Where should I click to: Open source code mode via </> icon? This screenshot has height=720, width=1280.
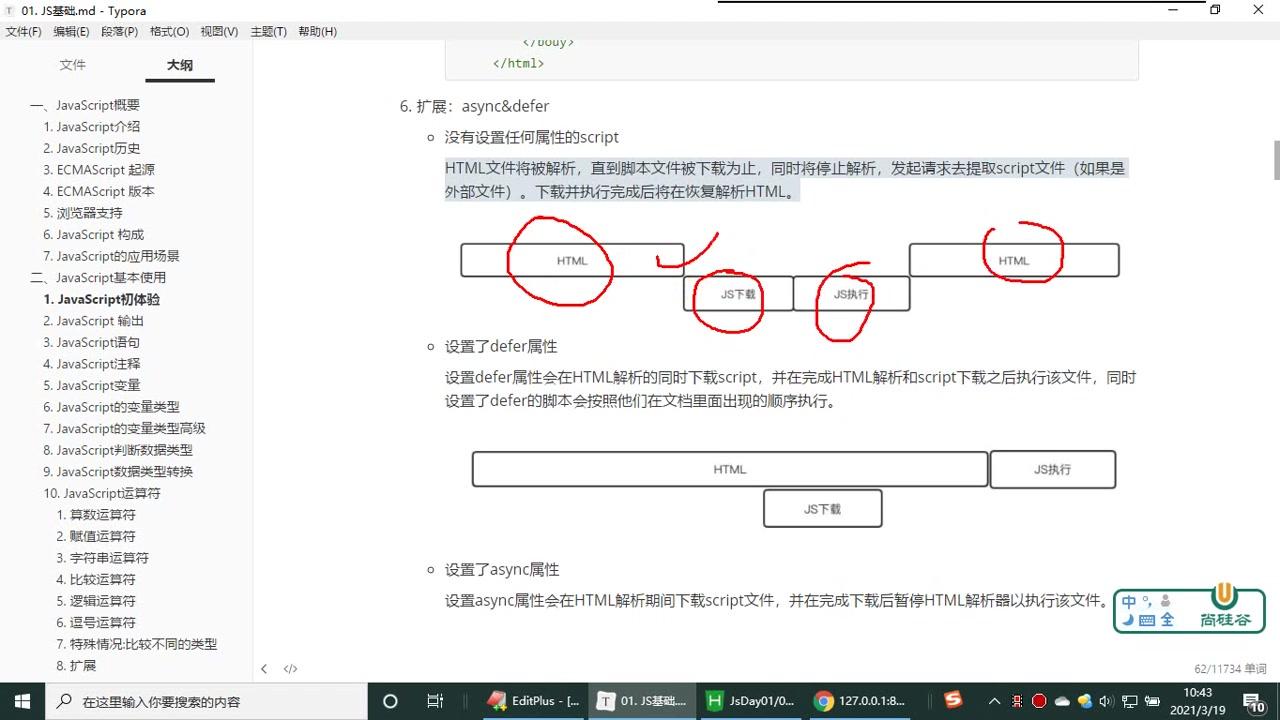[x=290, y=668]
